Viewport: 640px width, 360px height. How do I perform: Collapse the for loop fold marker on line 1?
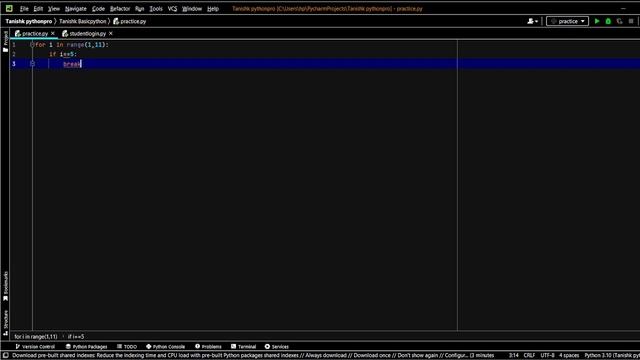coord(32,44)
